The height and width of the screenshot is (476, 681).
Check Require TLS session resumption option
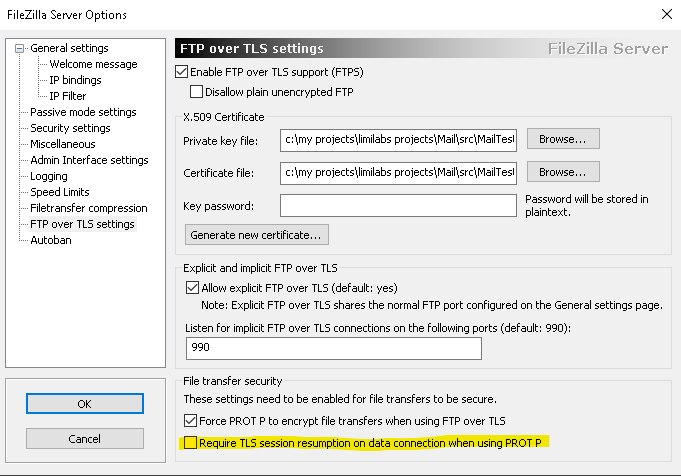[x=190, y=443]
